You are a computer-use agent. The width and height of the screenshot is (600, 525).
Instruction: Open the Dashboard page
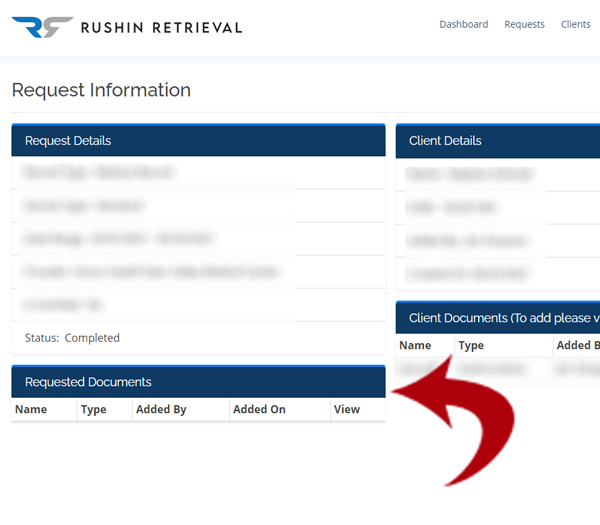click(463, 24)
